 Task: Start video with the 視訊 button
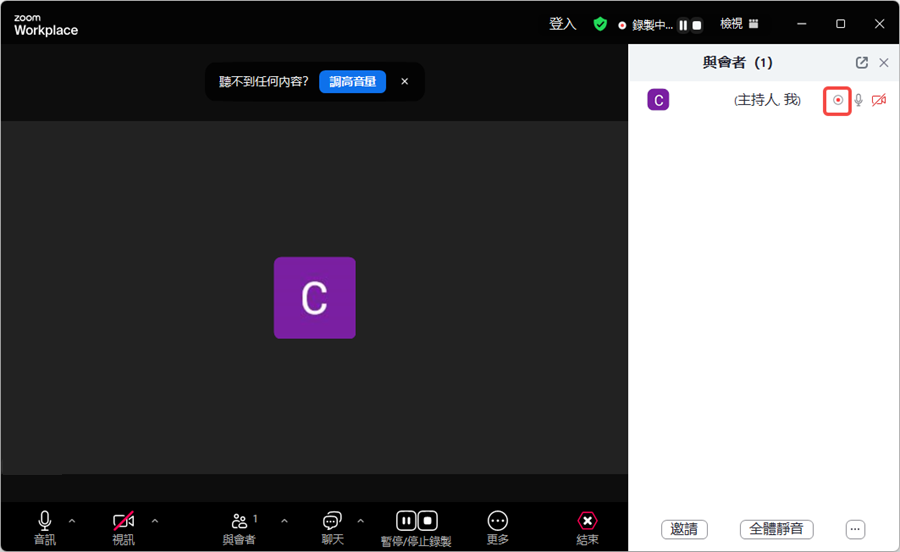pyautogui.click(x=123, y=528)
